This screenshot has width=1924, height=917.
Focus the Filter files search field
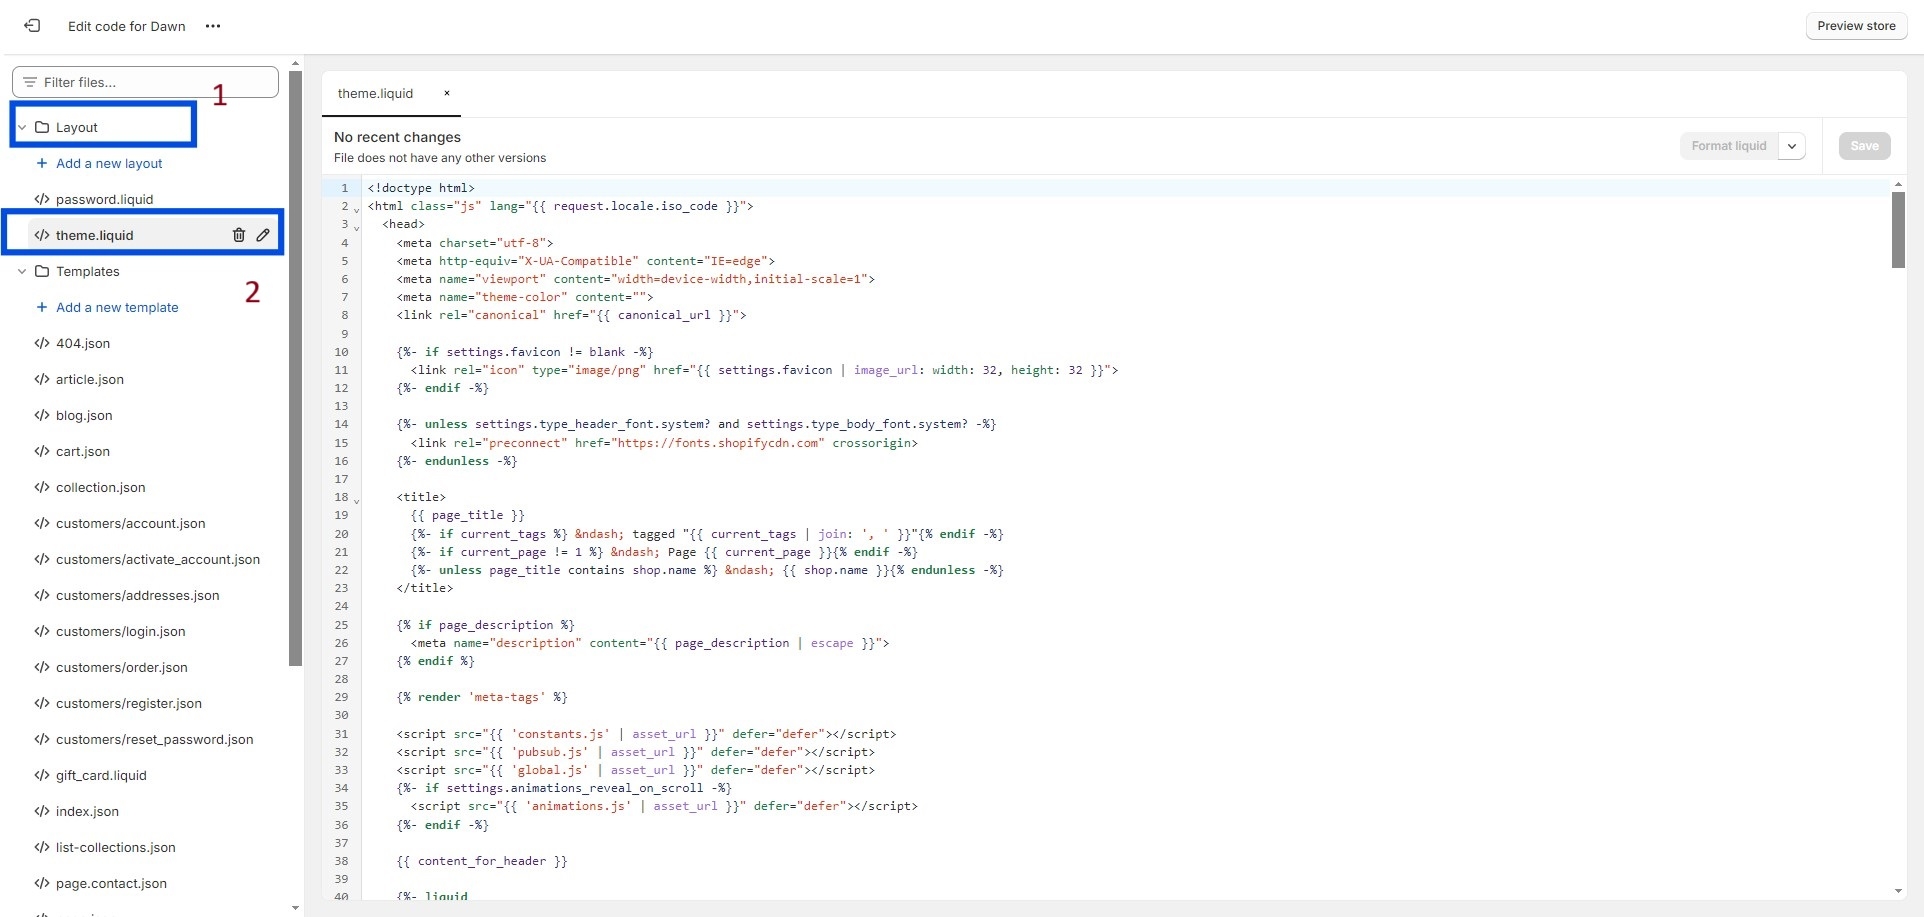(x=145, y=82)
